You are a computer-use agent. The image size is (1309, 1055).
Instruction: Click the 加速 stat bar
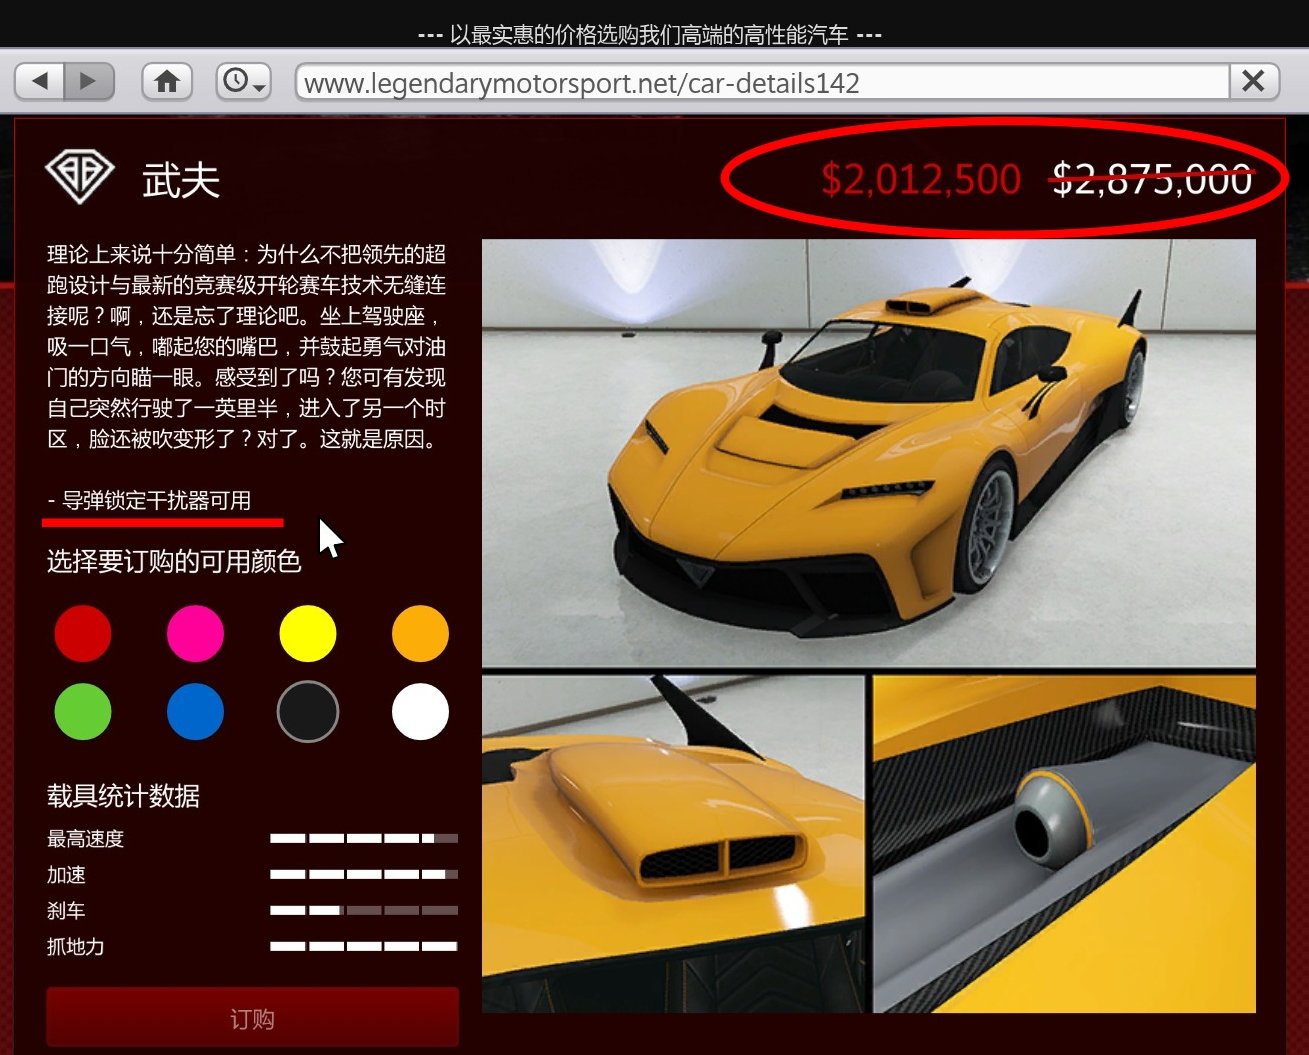tap(364, 875)
